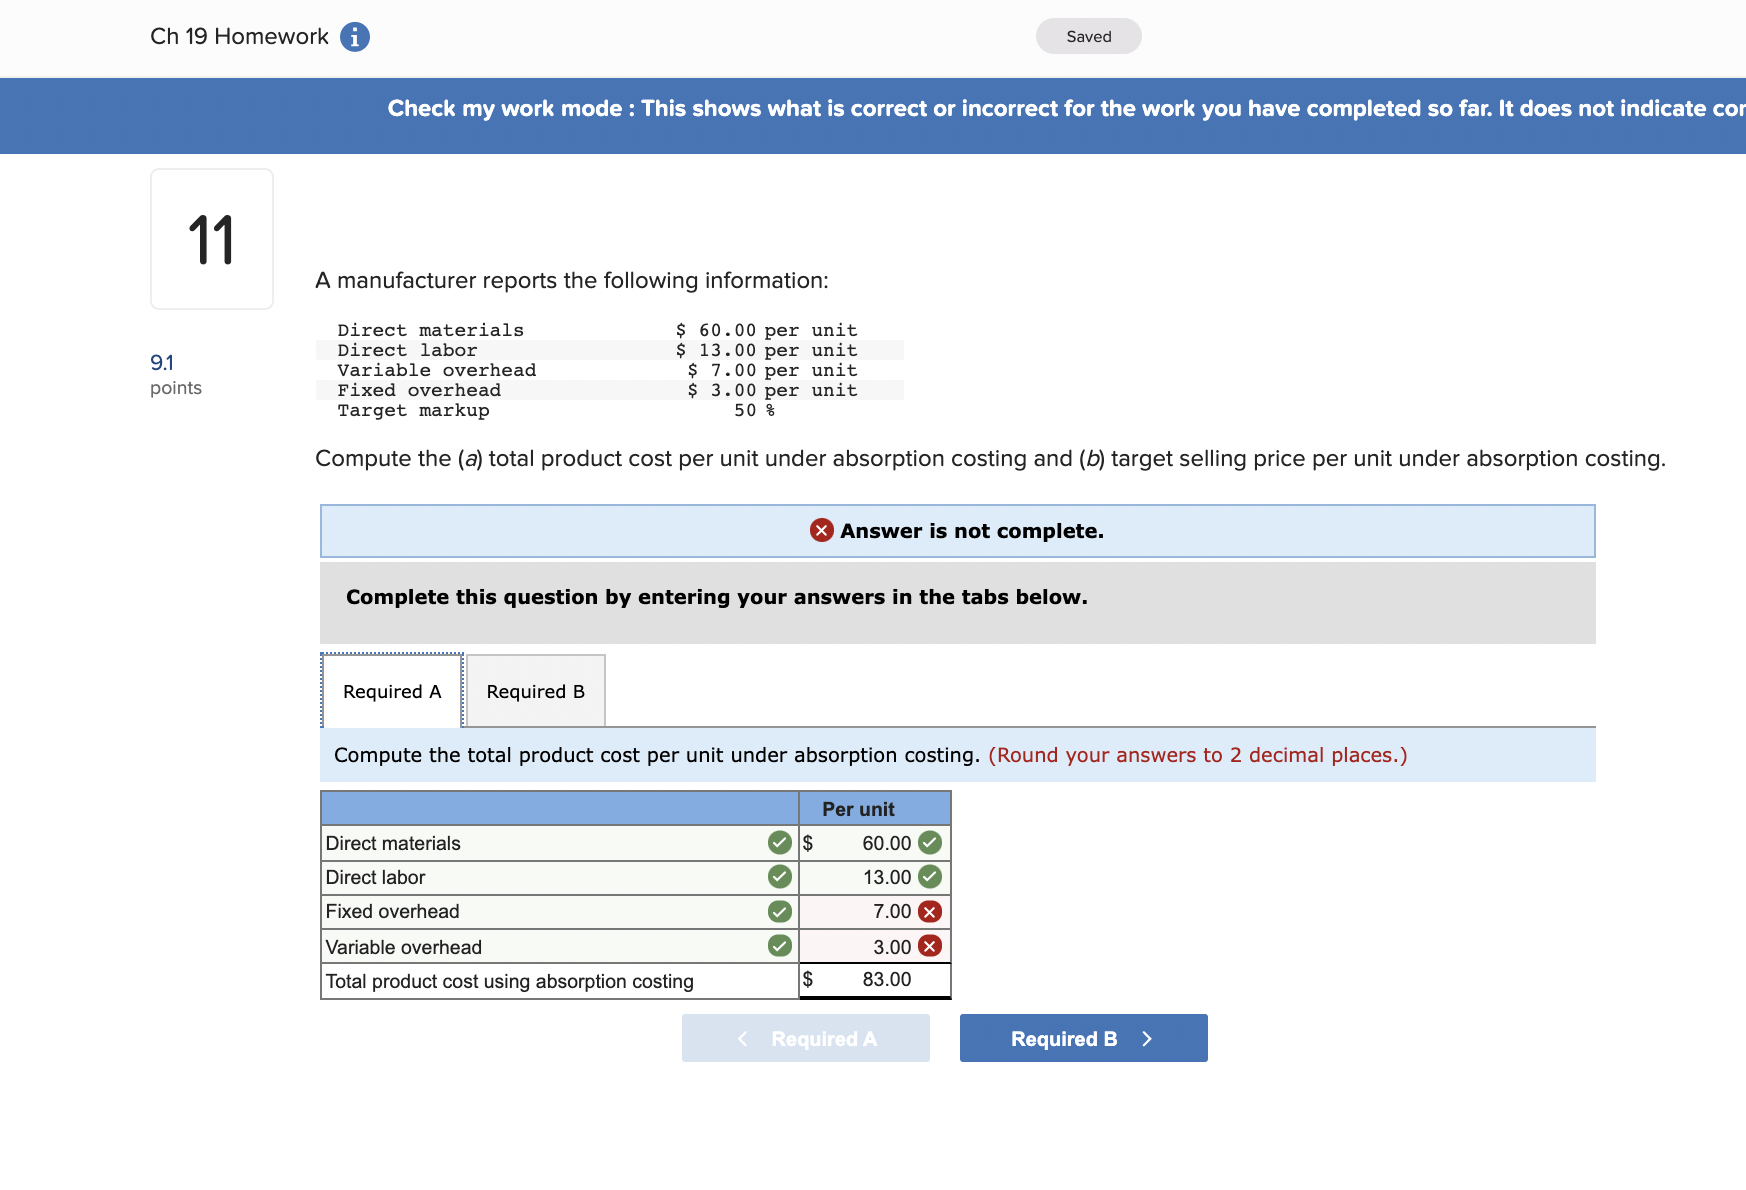Click the green checkmark beside Fixed overhead label
The image size is (1746, 1190).
point(778,911)
